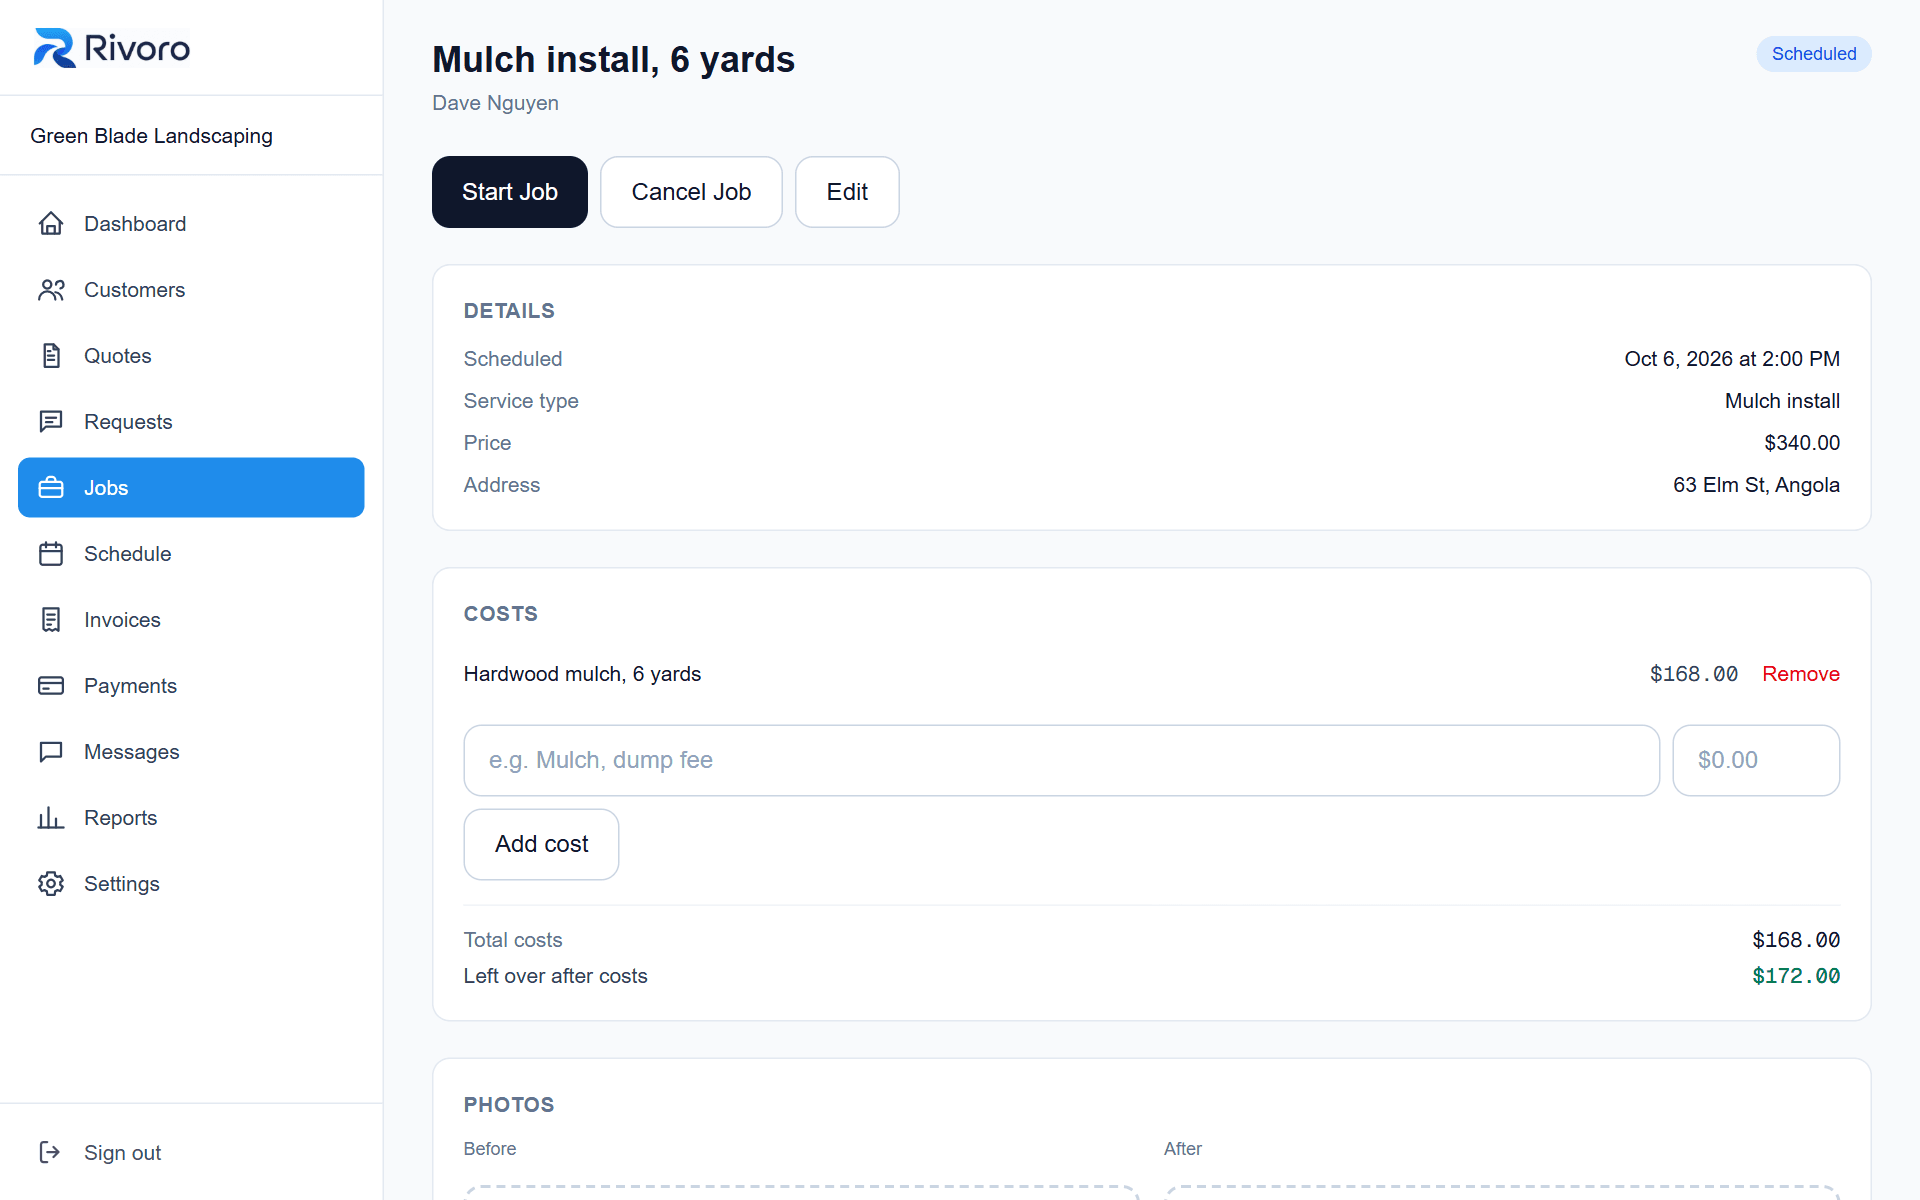Viewport: 1920px width, 1200px height.
Task: Open Quotes from the sidebar
Action: click(191, 356)
